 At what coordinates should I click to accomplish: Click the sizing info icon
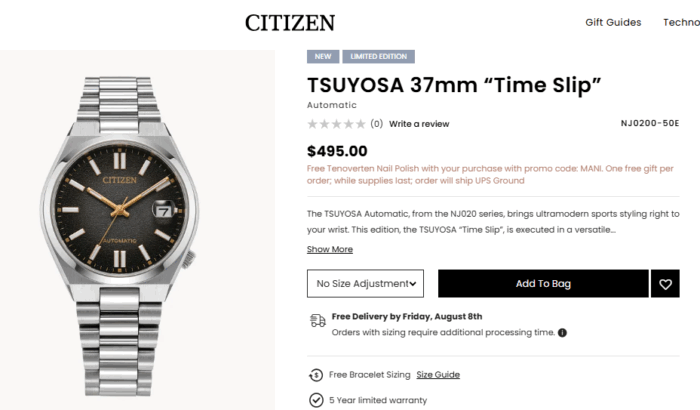562,333
